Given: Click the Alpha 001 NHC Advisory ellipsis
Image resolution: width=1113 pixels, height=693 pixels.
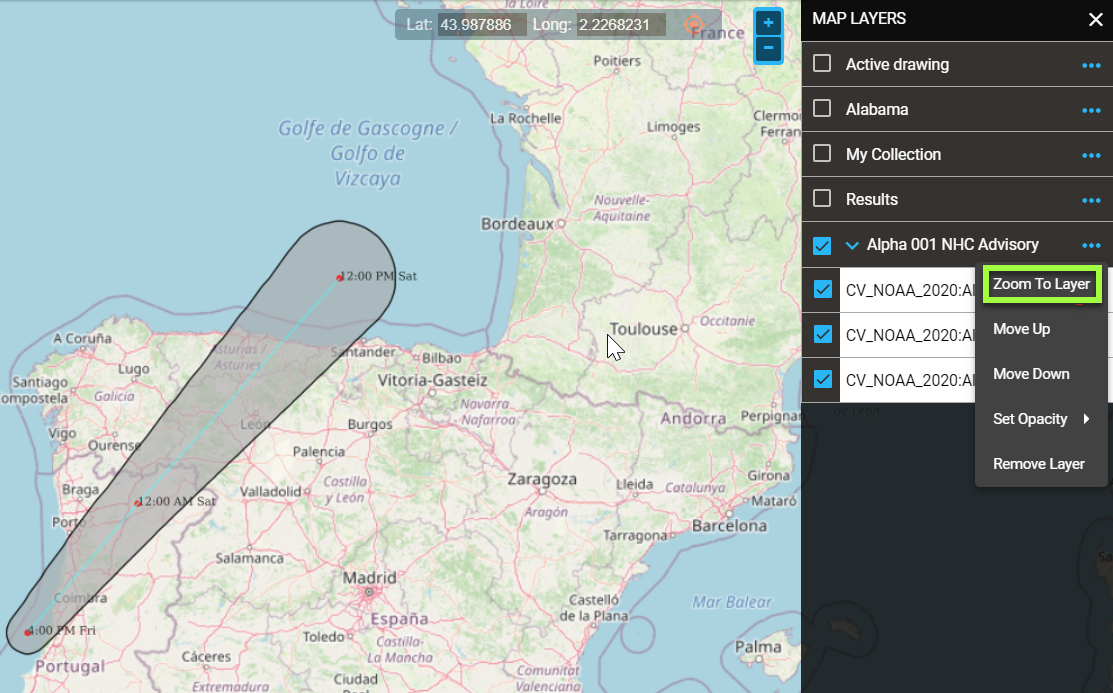Looking at the screenshot, I should click(x=1091, y=245).
